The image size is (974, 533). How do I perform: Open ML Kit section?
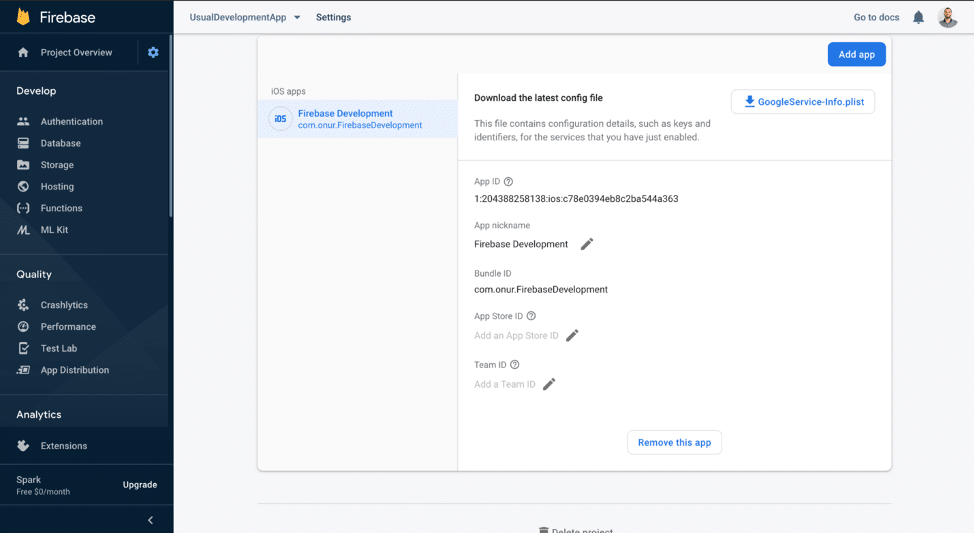point(54,230)
